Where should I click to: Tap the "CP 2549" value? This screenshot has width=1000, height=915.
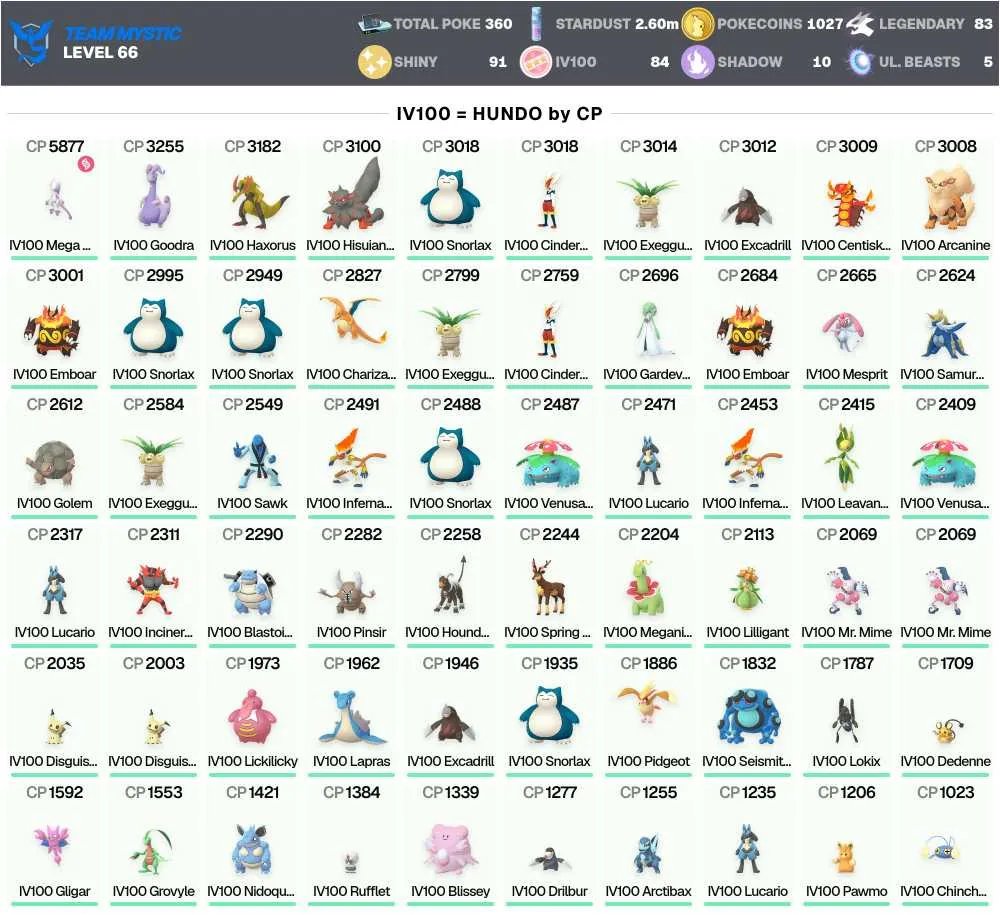(253, 405)
